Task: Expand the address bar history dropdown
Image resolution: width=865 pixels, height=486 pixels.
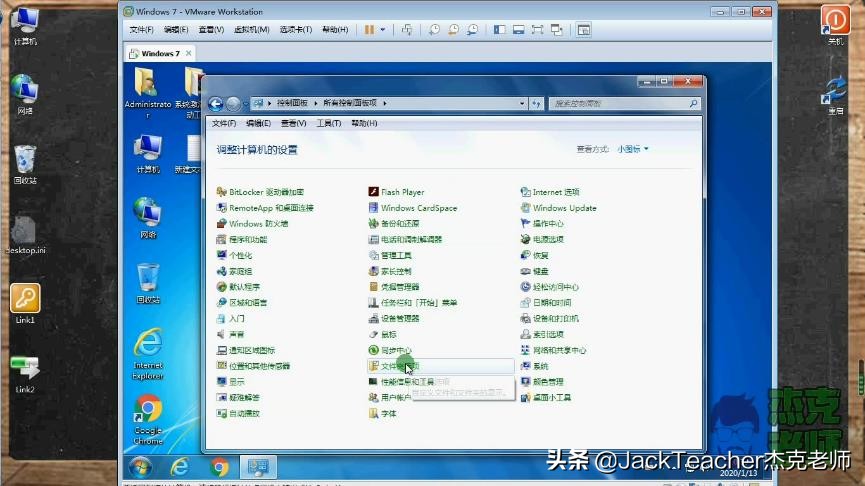Action: tap(521, 103)
